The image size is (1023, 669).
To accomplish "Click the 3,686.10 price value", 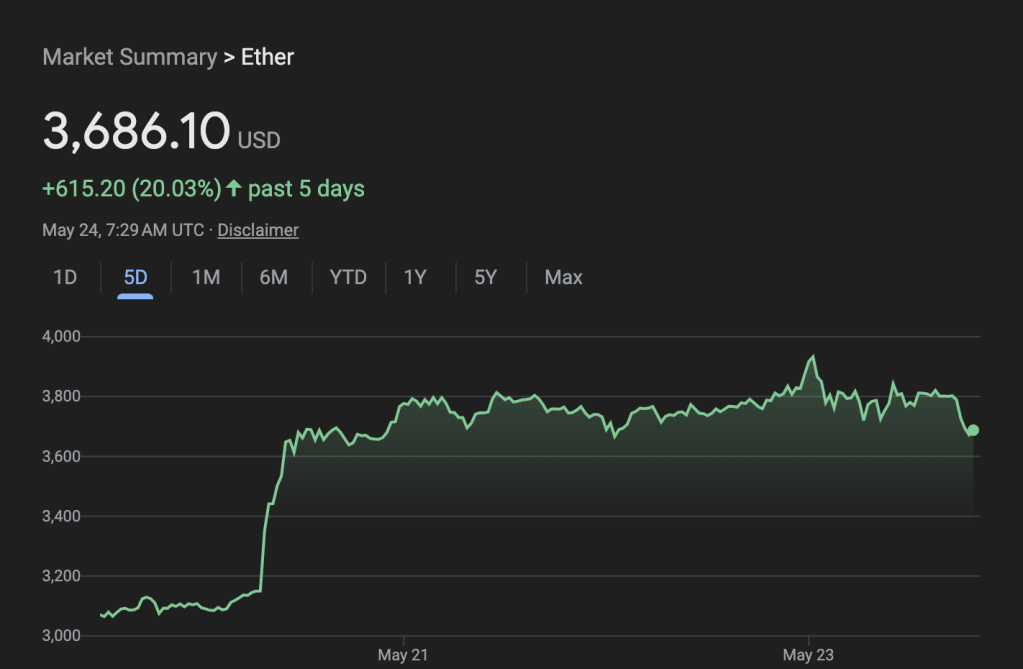I will (x=136, y=132).
